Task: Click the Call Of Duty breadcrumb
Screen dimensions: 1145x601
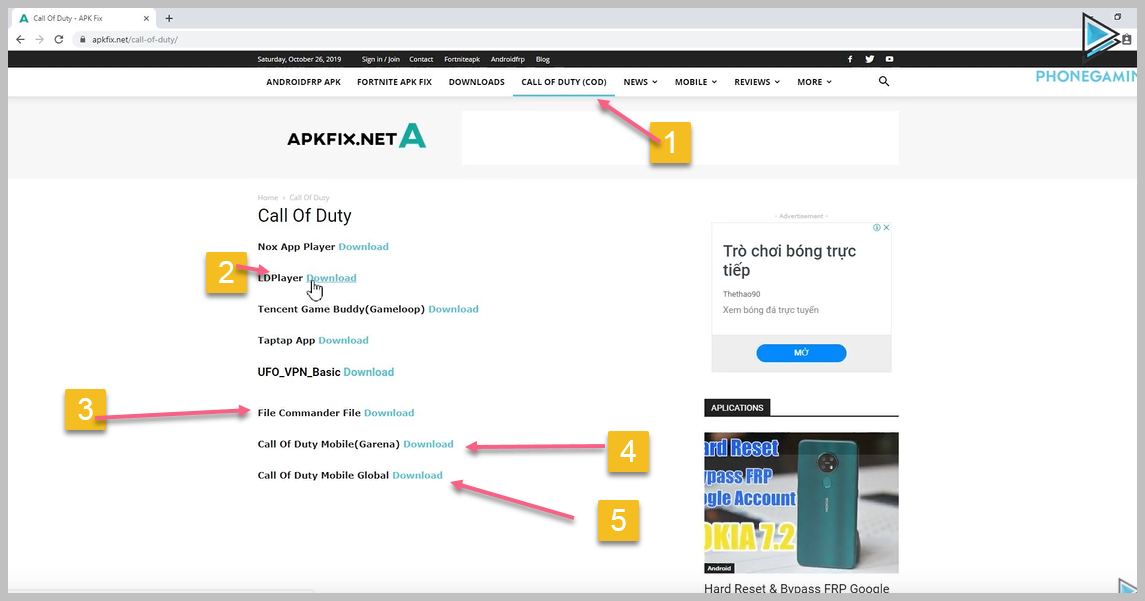Action: (310, 198)
